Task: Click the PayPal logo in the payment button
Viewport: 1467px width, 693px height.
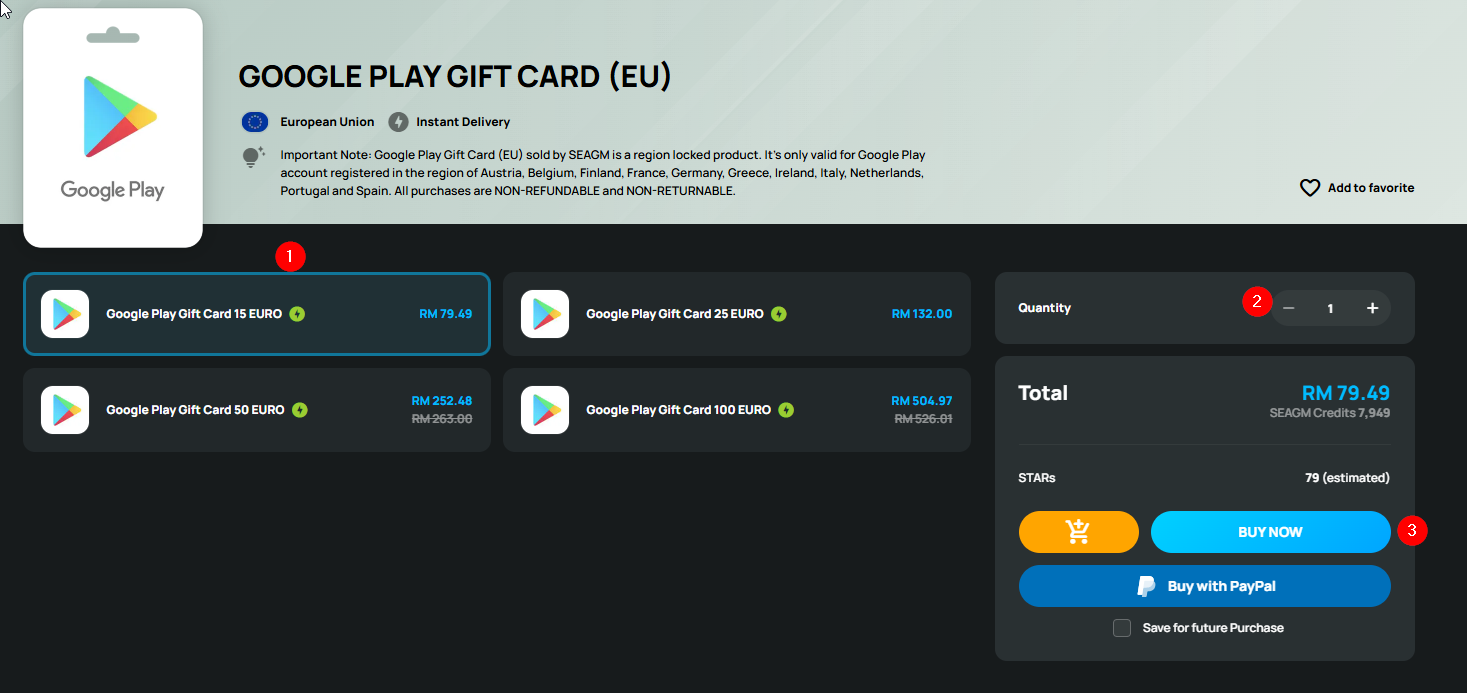Action: pos(1147,586)
